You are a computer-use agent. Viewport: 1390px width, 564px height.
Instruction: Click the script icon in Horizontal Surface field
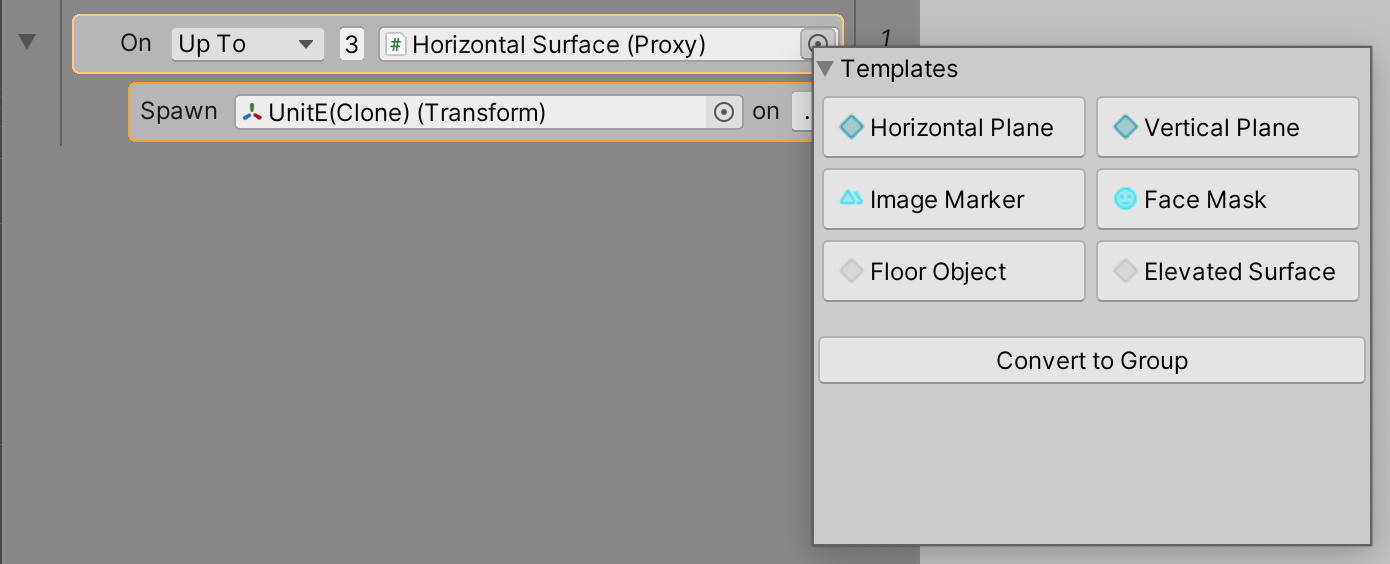396,45
